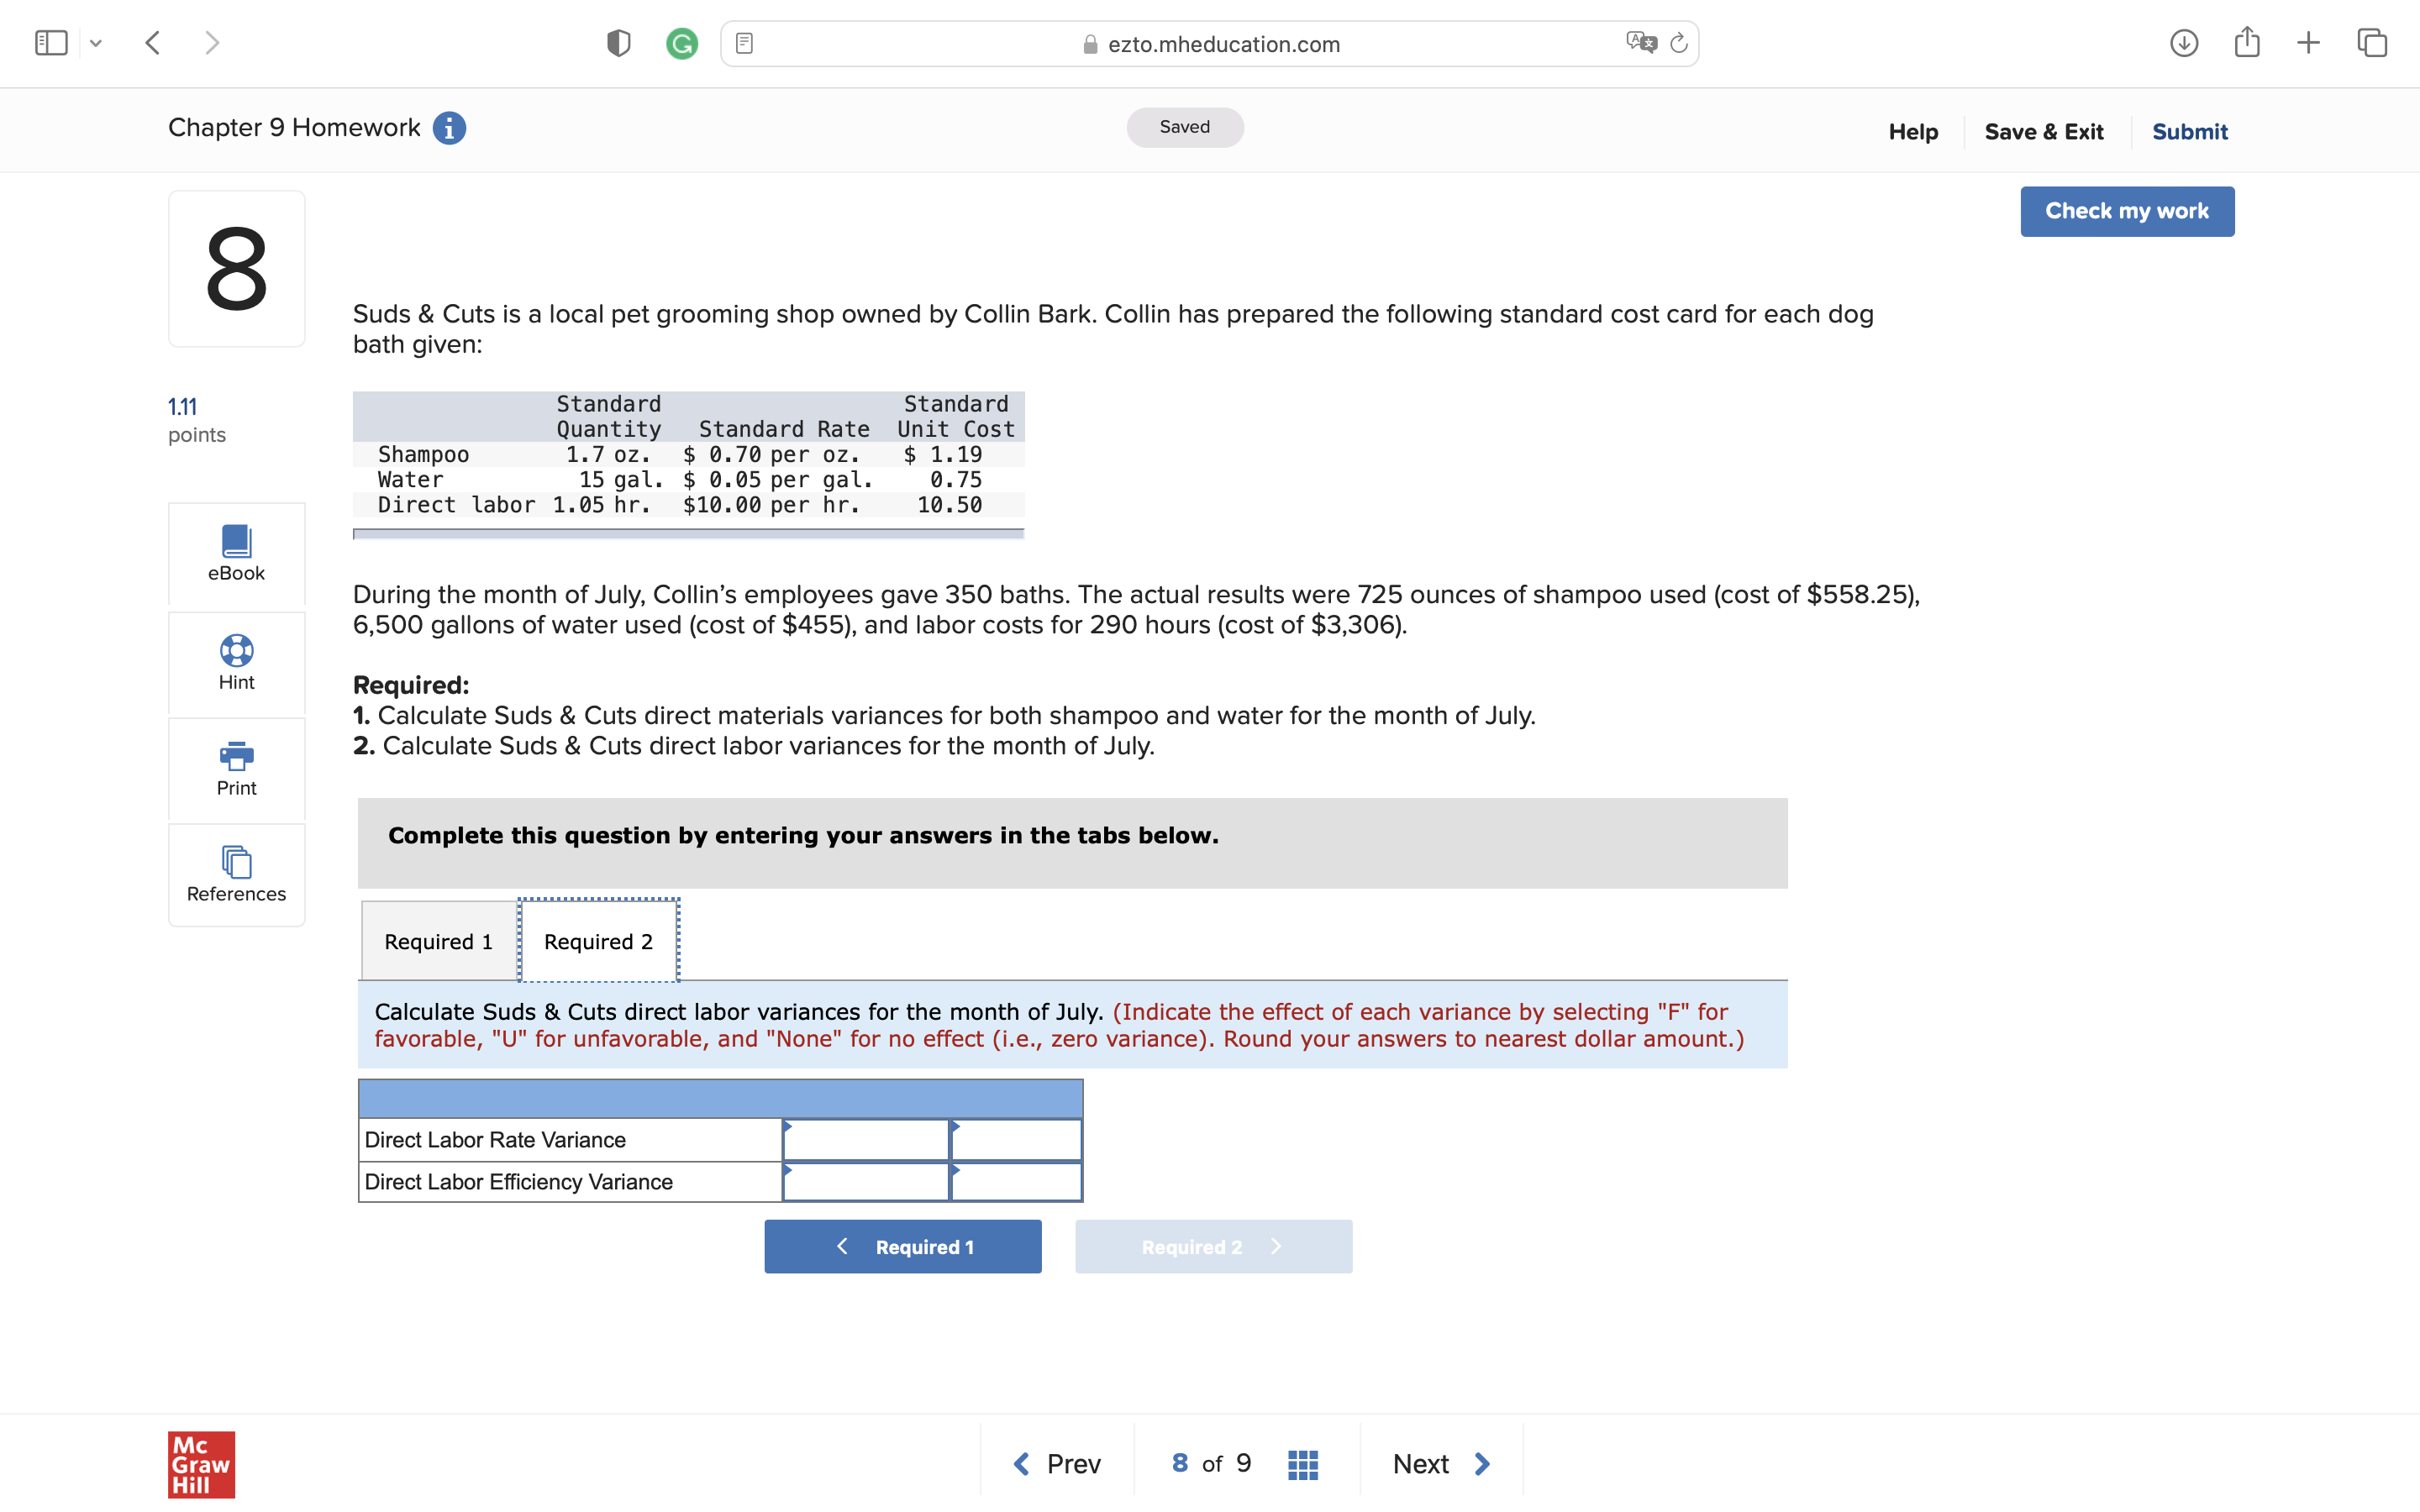Image resolution: width=2420 pixels, height=1512 pixels.
Task: Expand sidebar options dropdown chevron
Action: click(x=96, y=43)
